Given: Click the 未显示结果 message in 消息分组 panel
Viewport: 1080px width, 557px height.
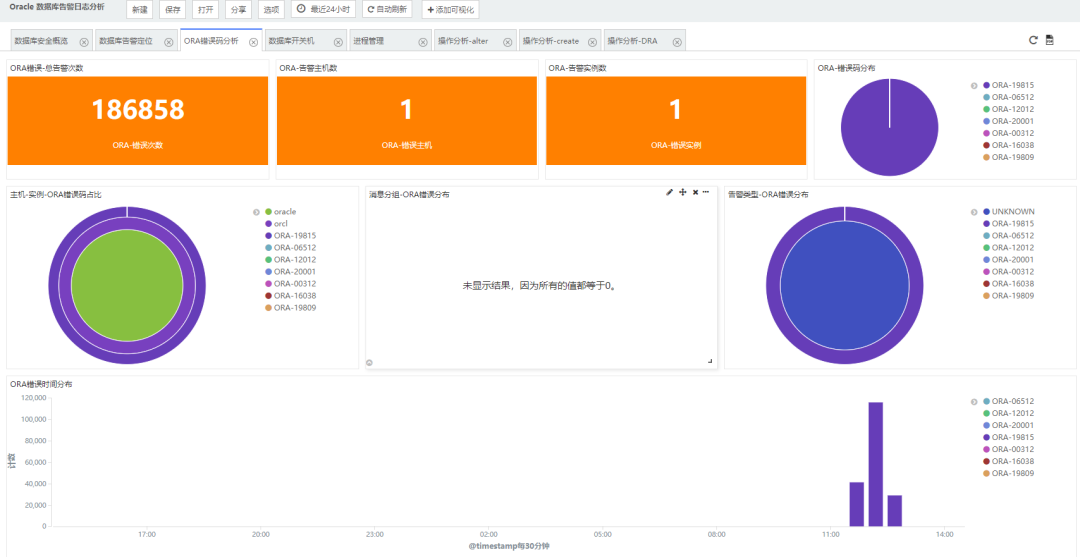Looking at the screenshot, I should tap(541, 286).
